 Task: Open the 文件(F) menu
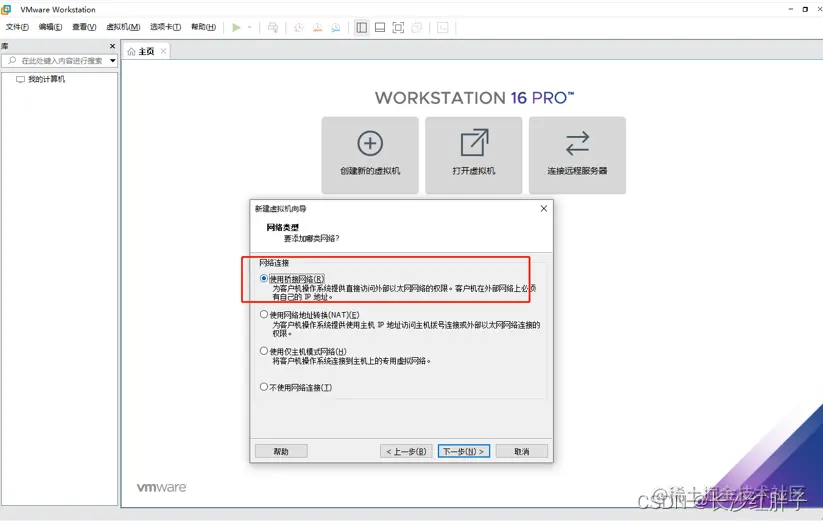(x=17, y=27)
